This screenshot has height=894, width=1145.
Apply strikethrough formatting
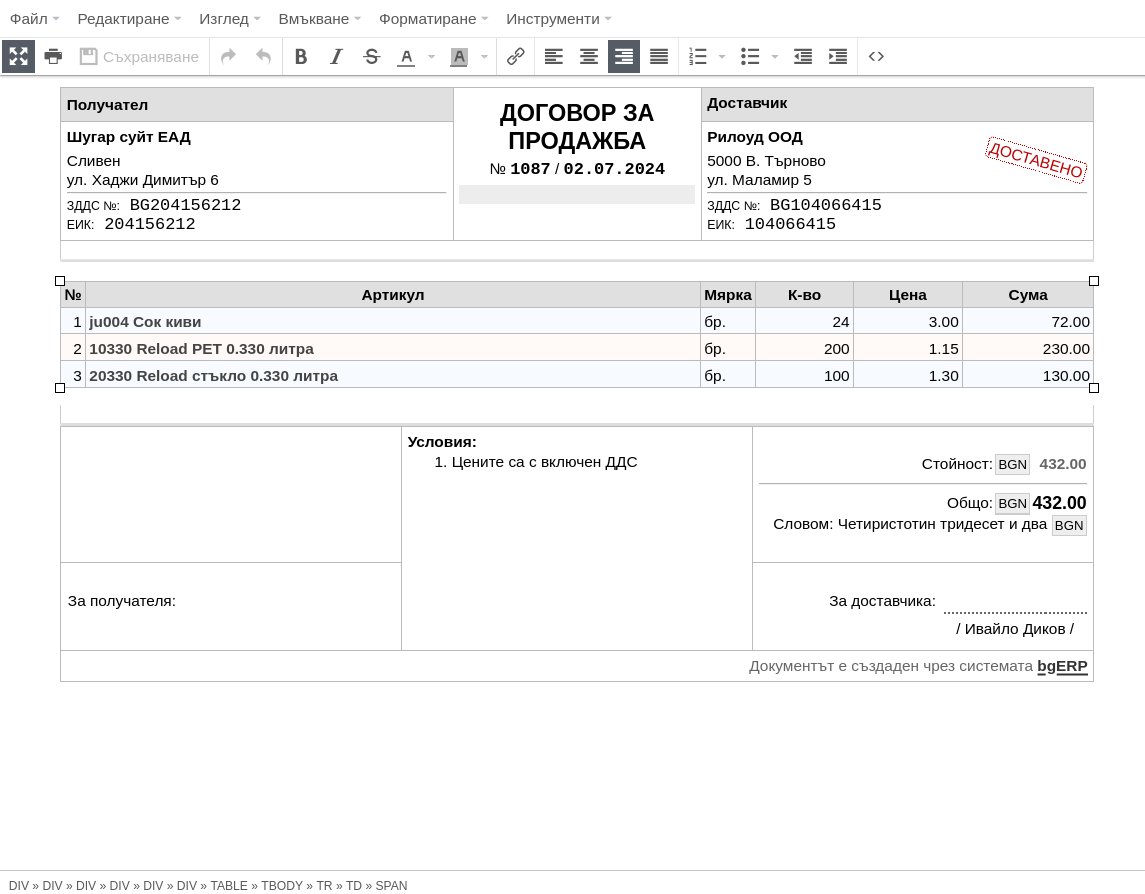point(371,56)
